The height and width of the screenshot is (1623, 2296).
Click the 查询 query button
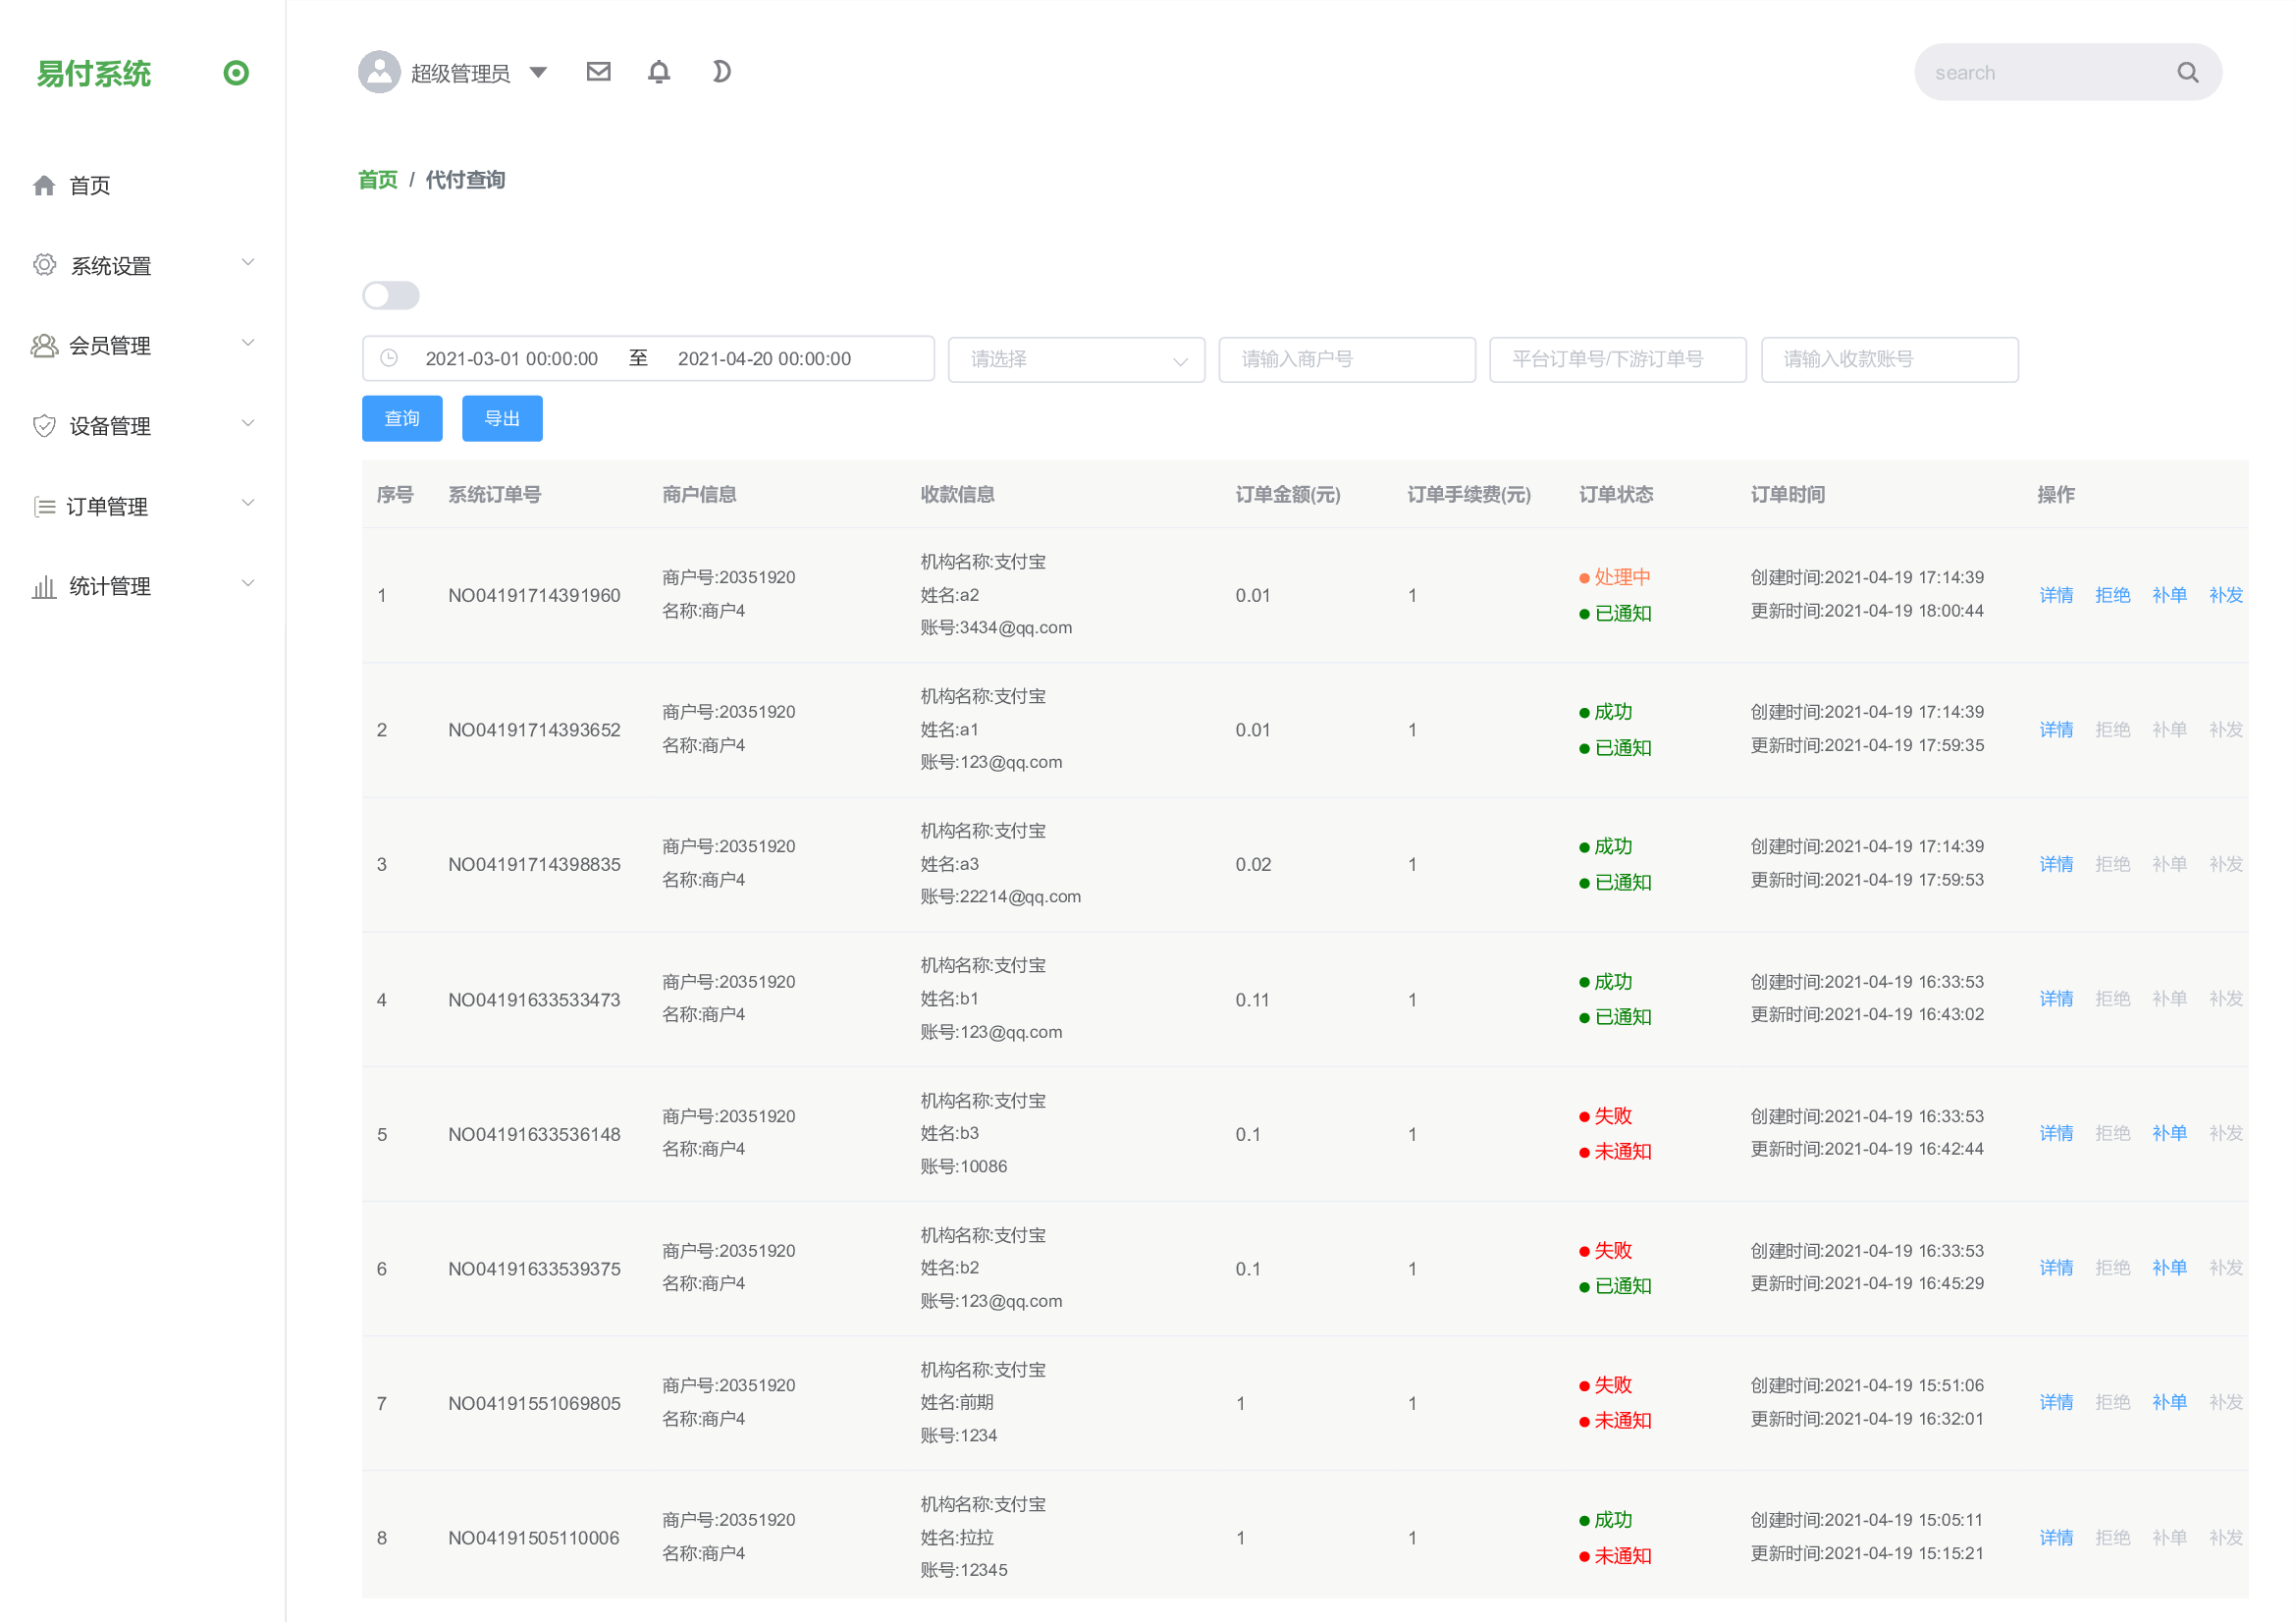click(402, 419)
